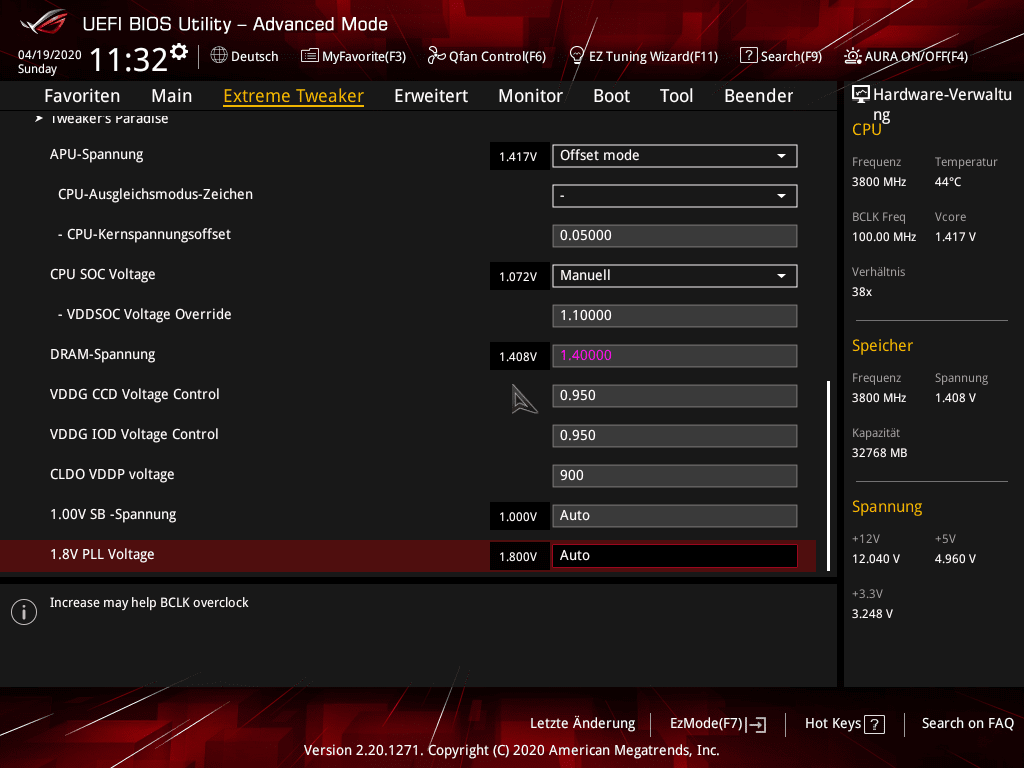
Task: Click the +12V 12.040 V reading
Action: tap(876, 558)
